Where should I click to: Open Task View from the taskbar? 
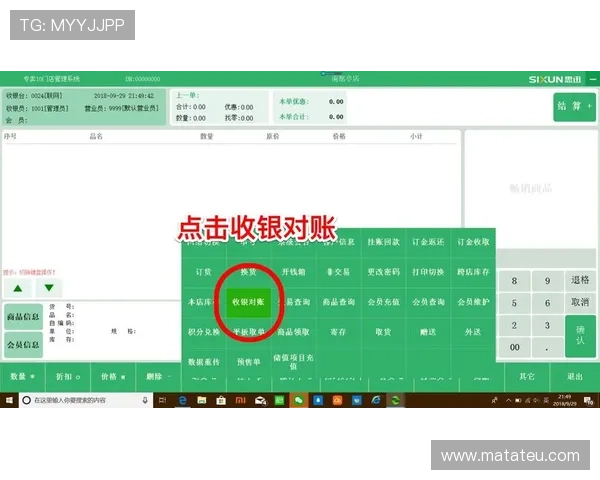(x=163, y=400)
